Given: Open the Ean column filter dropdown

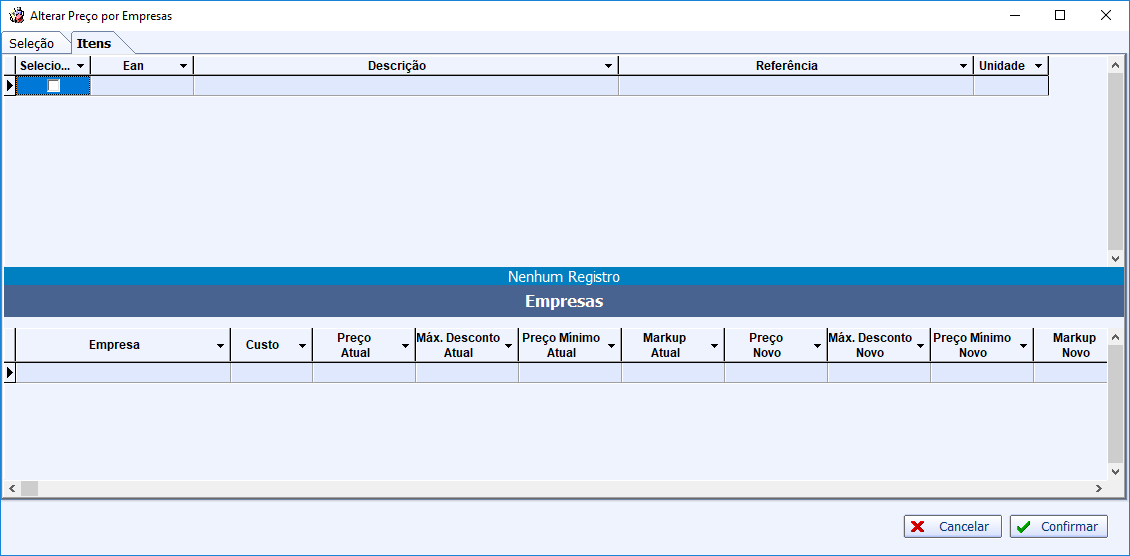Looking at the screenshot, I should coord(183,66).
